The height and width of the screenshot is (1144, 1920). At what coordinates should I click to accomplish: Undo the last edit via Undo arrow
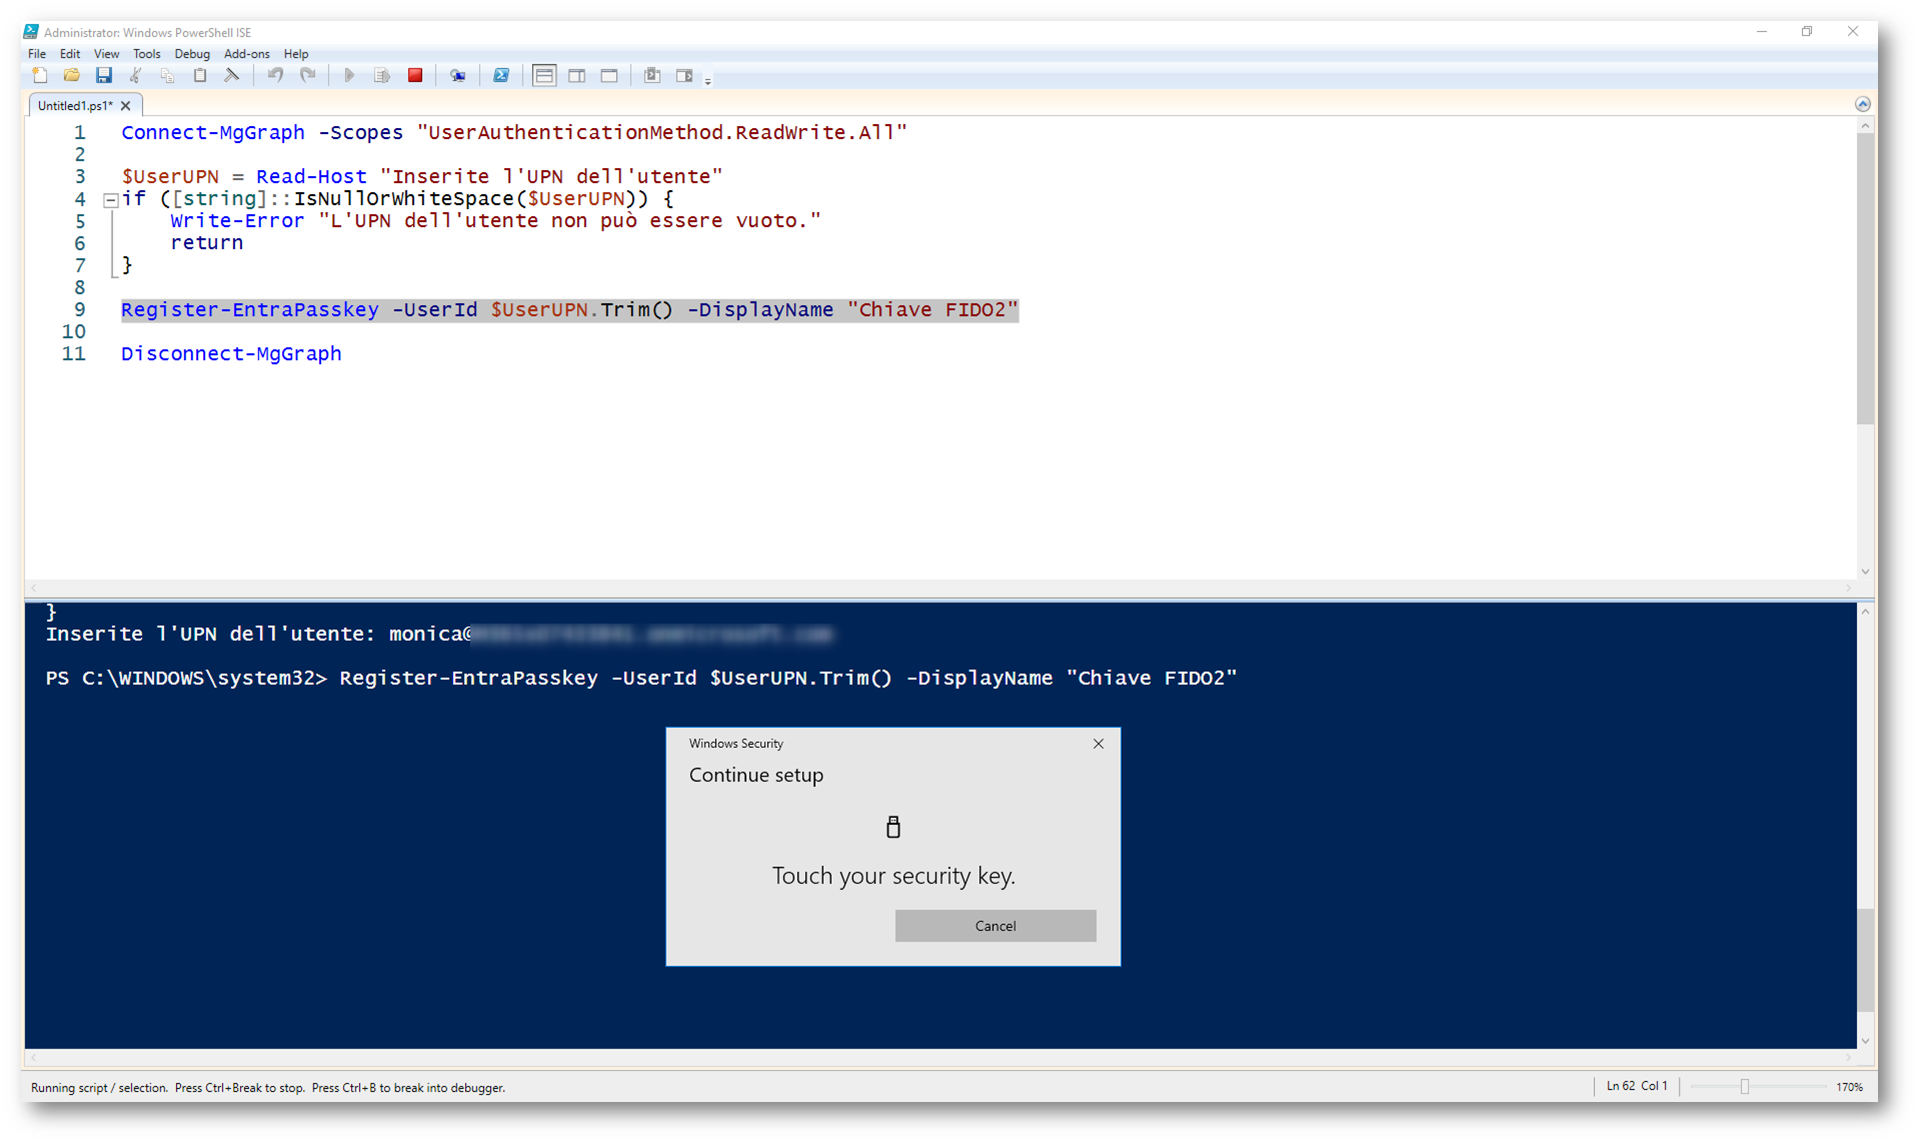click(275, 76)
